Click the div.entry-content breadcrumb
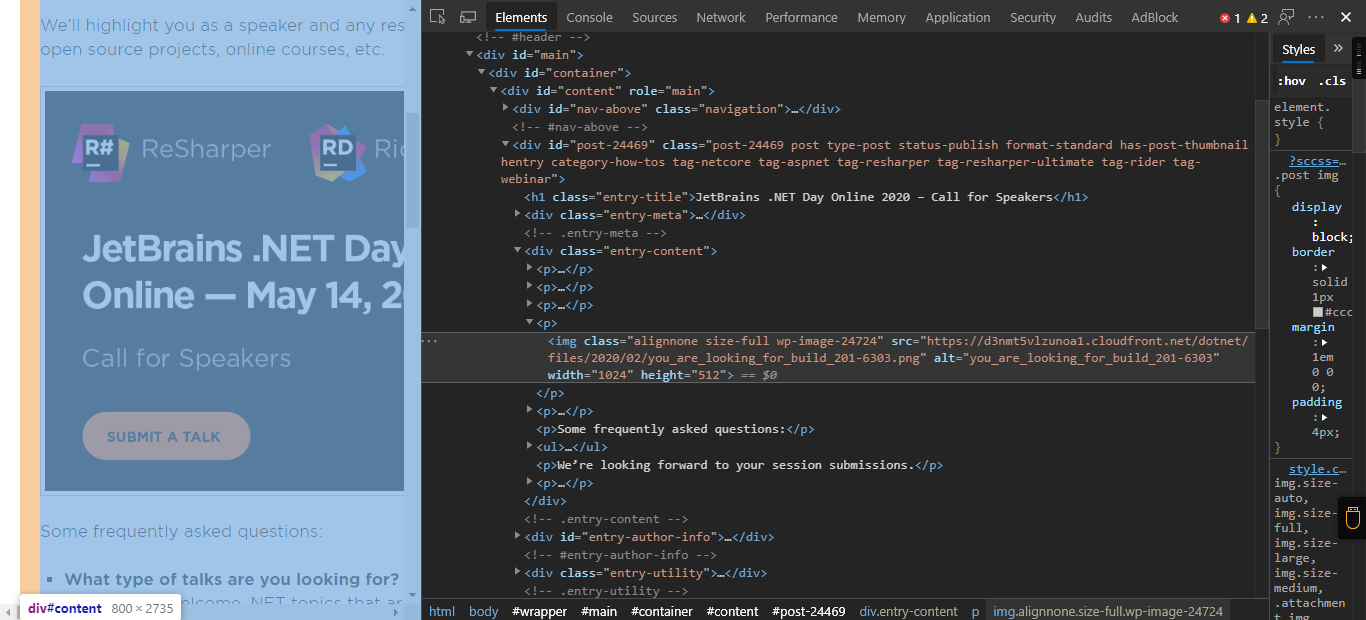The image size is (1366, 620). tap(908, 611)
